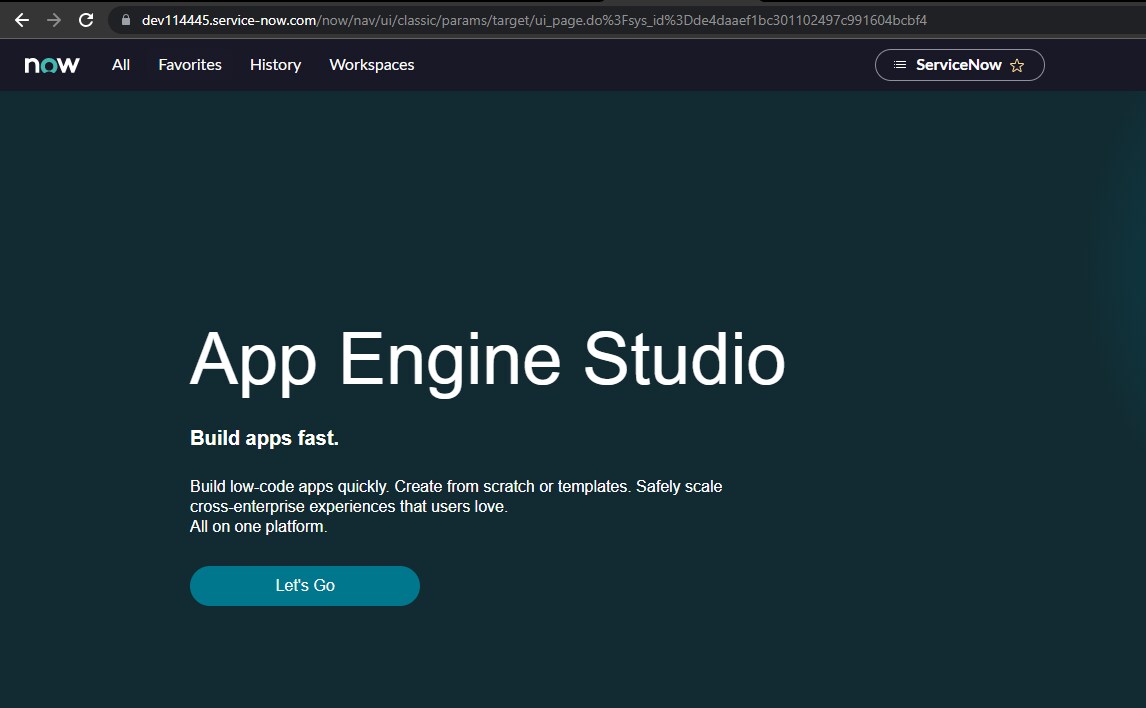Viewport: 1146px width, 708px height.
Task: Click the hamburger lines icon beside ServiceNow
Action: coord(900,65)
